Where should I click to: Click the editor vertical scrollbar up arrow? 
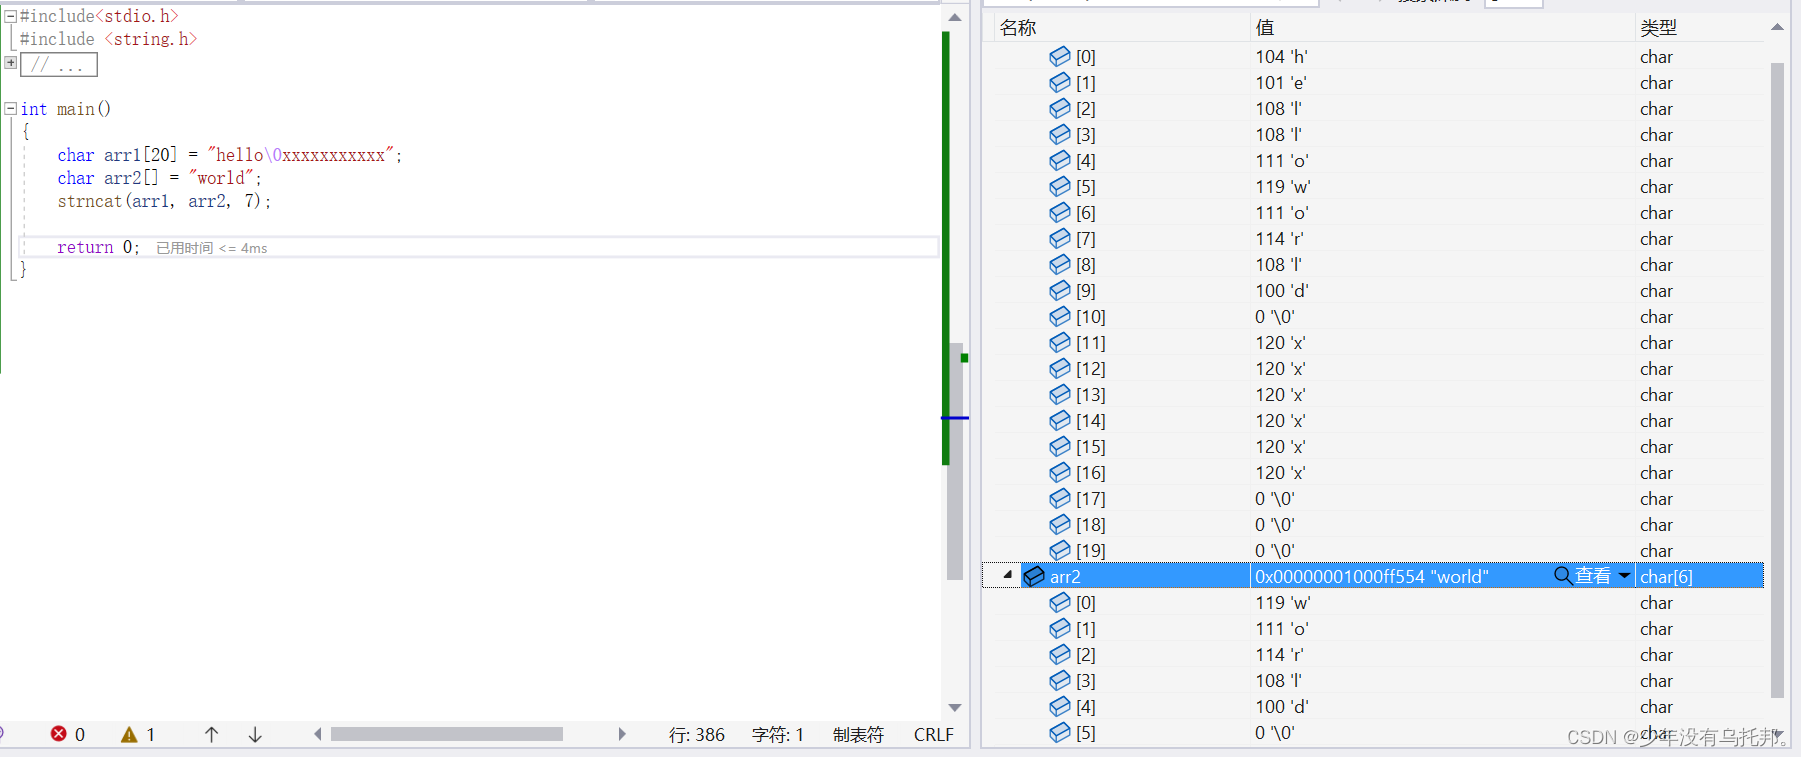point(955,17)
